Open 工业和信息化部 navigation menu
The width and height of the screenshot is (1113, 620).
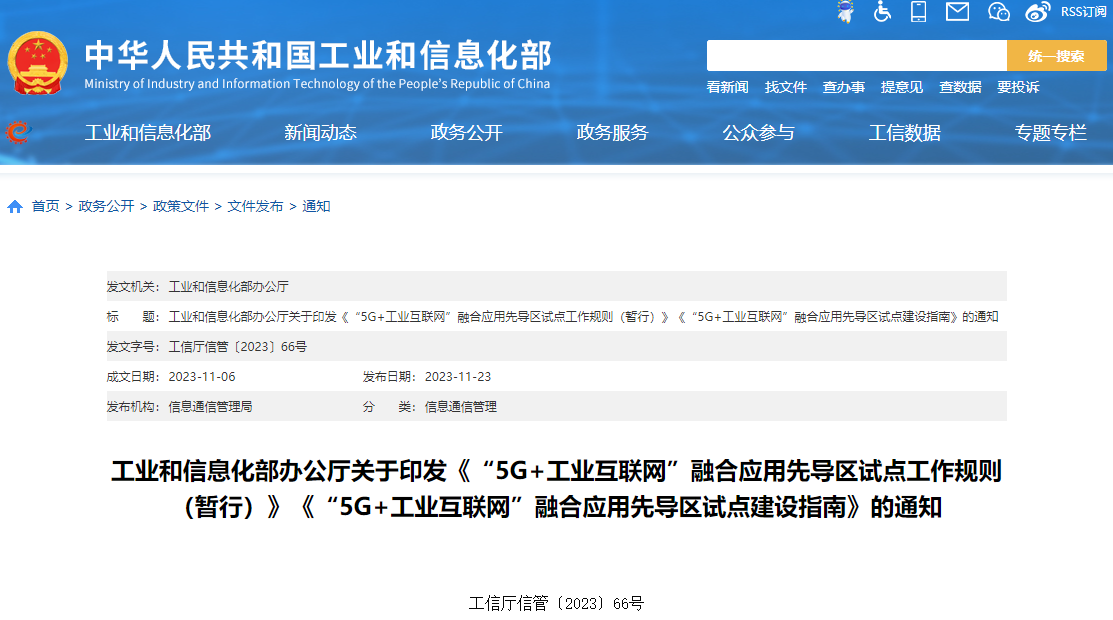click(148, 133)
